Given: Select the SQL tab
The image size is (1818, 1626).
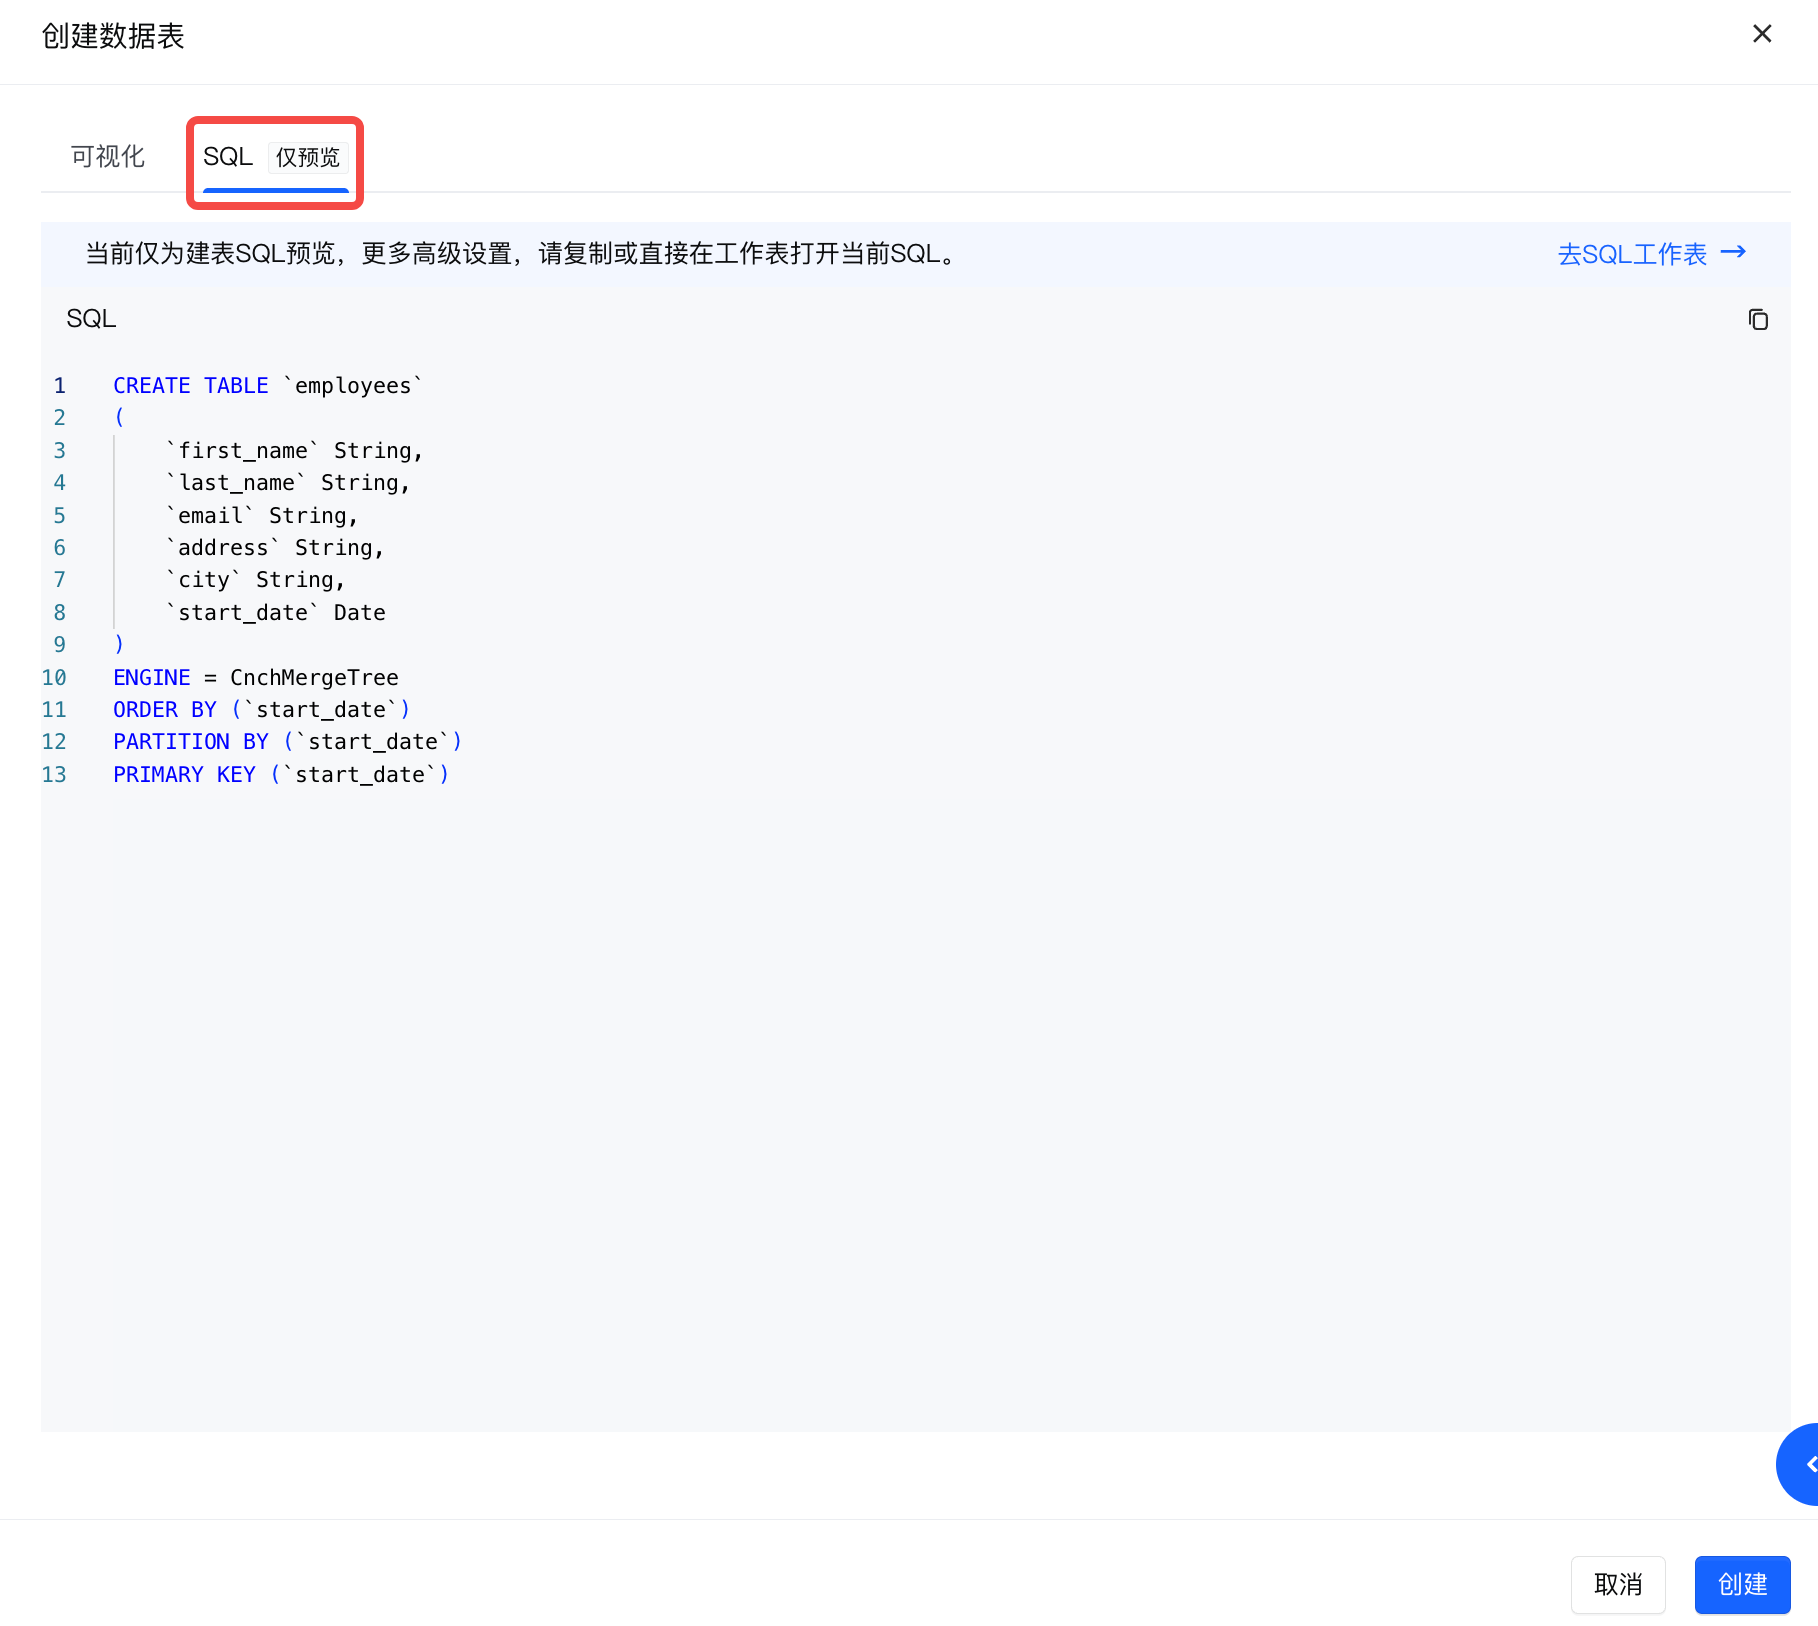Looking at the screenshot, I should pos(228,157).
